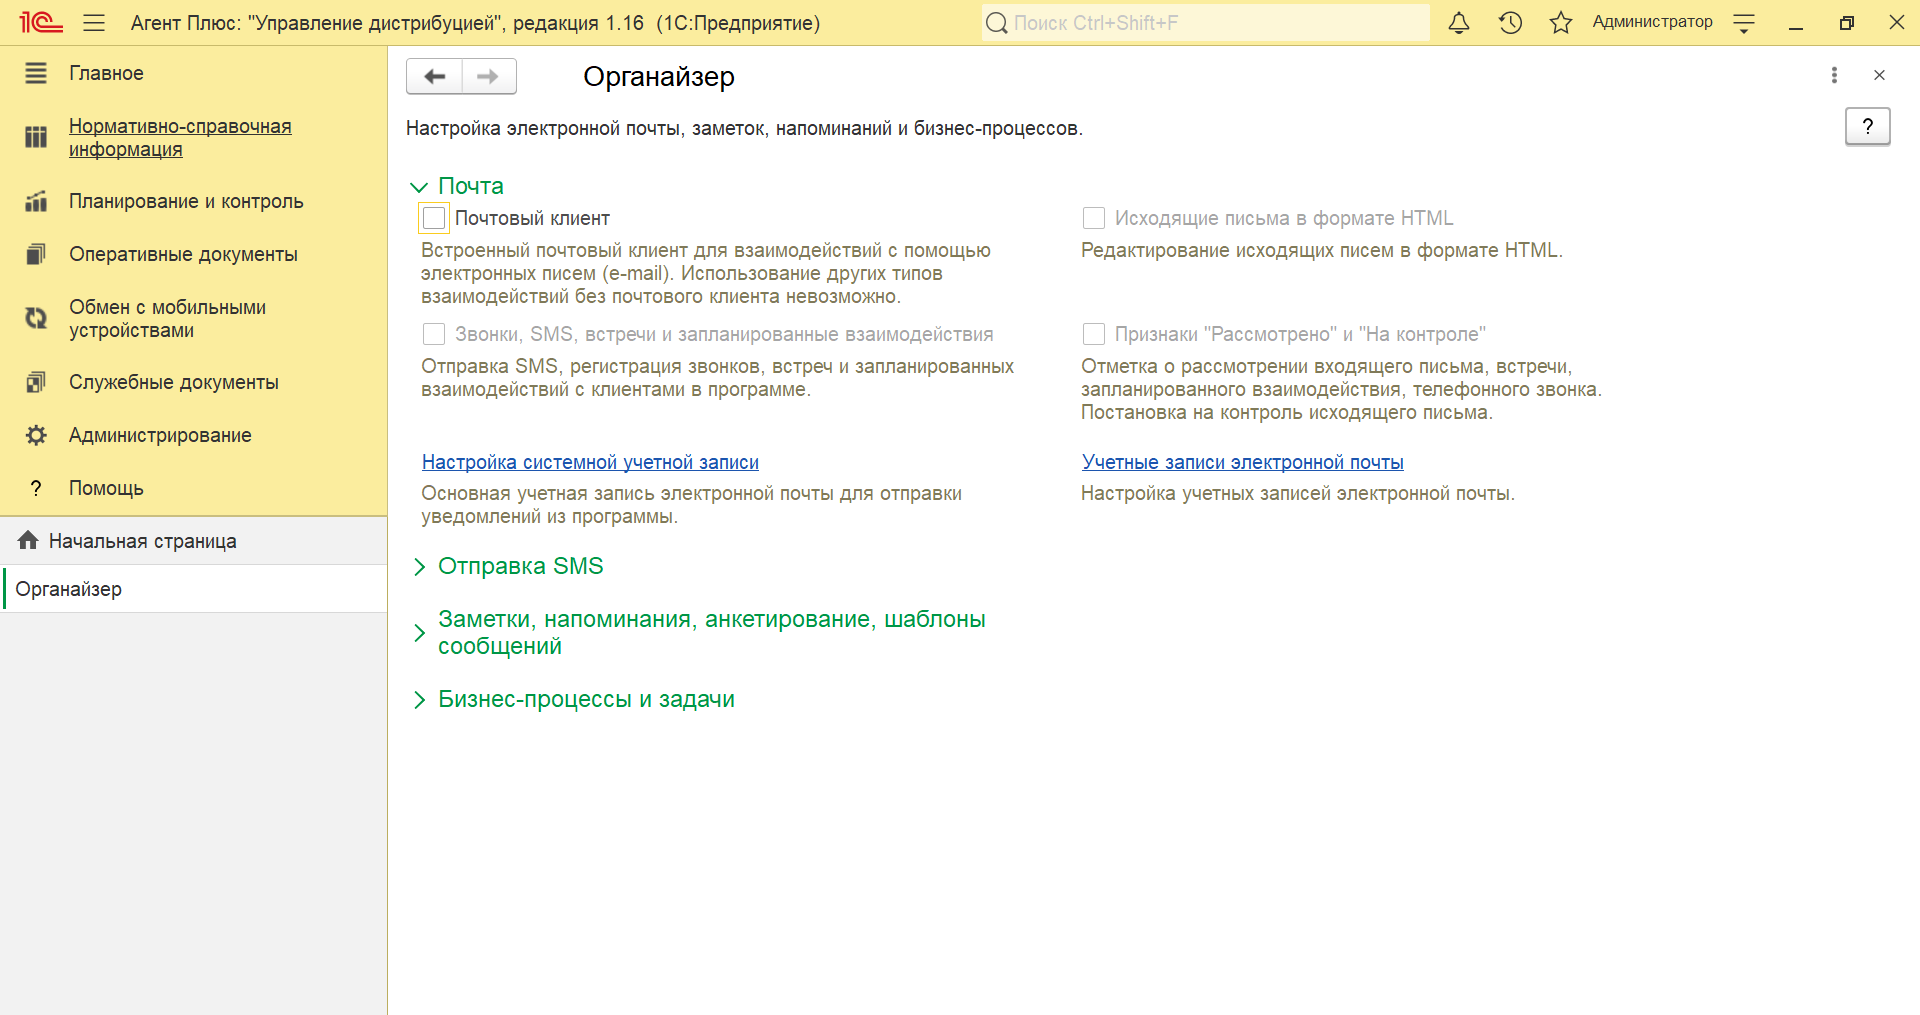The image size is (1920, 1015).
Task: Restore down the application window
Action: [x=1846, y=23]
